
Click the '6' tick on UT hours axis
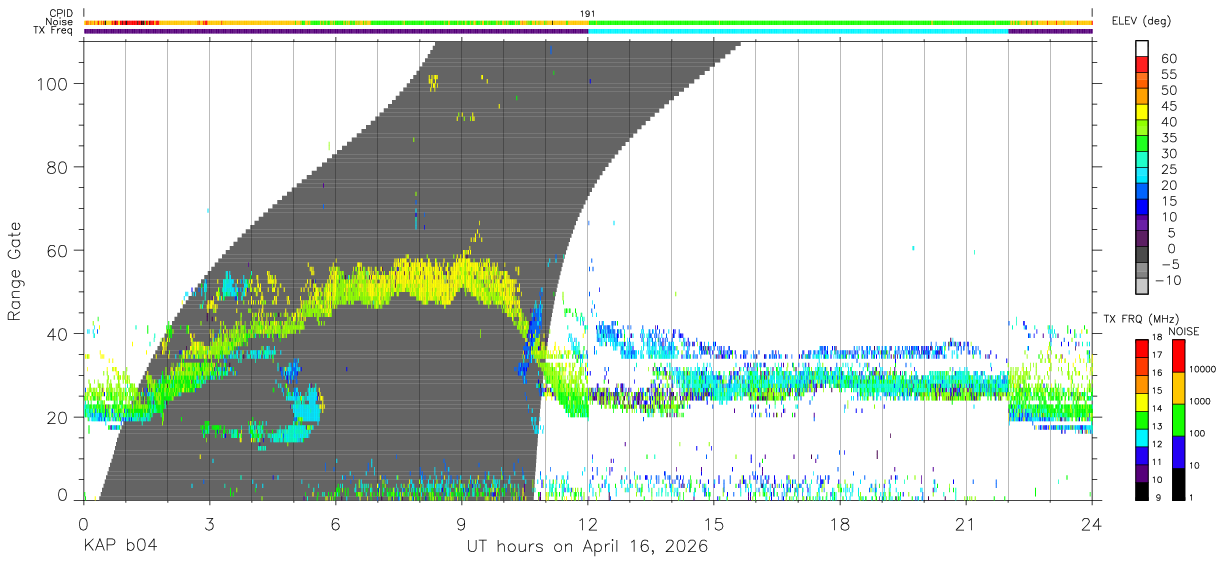[x=336, y=524]
